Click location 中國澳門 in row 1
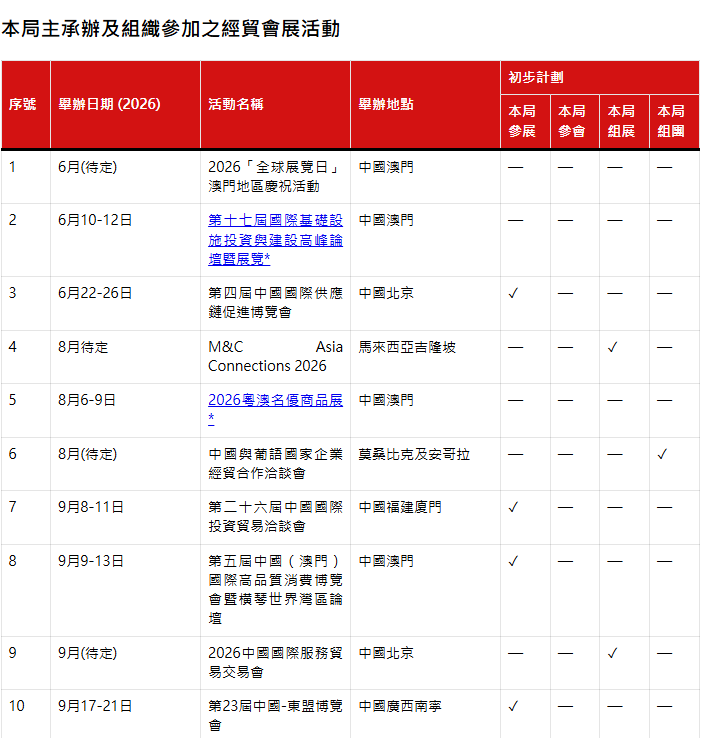Viewport: 703px width, 738px height. (386, 167)
